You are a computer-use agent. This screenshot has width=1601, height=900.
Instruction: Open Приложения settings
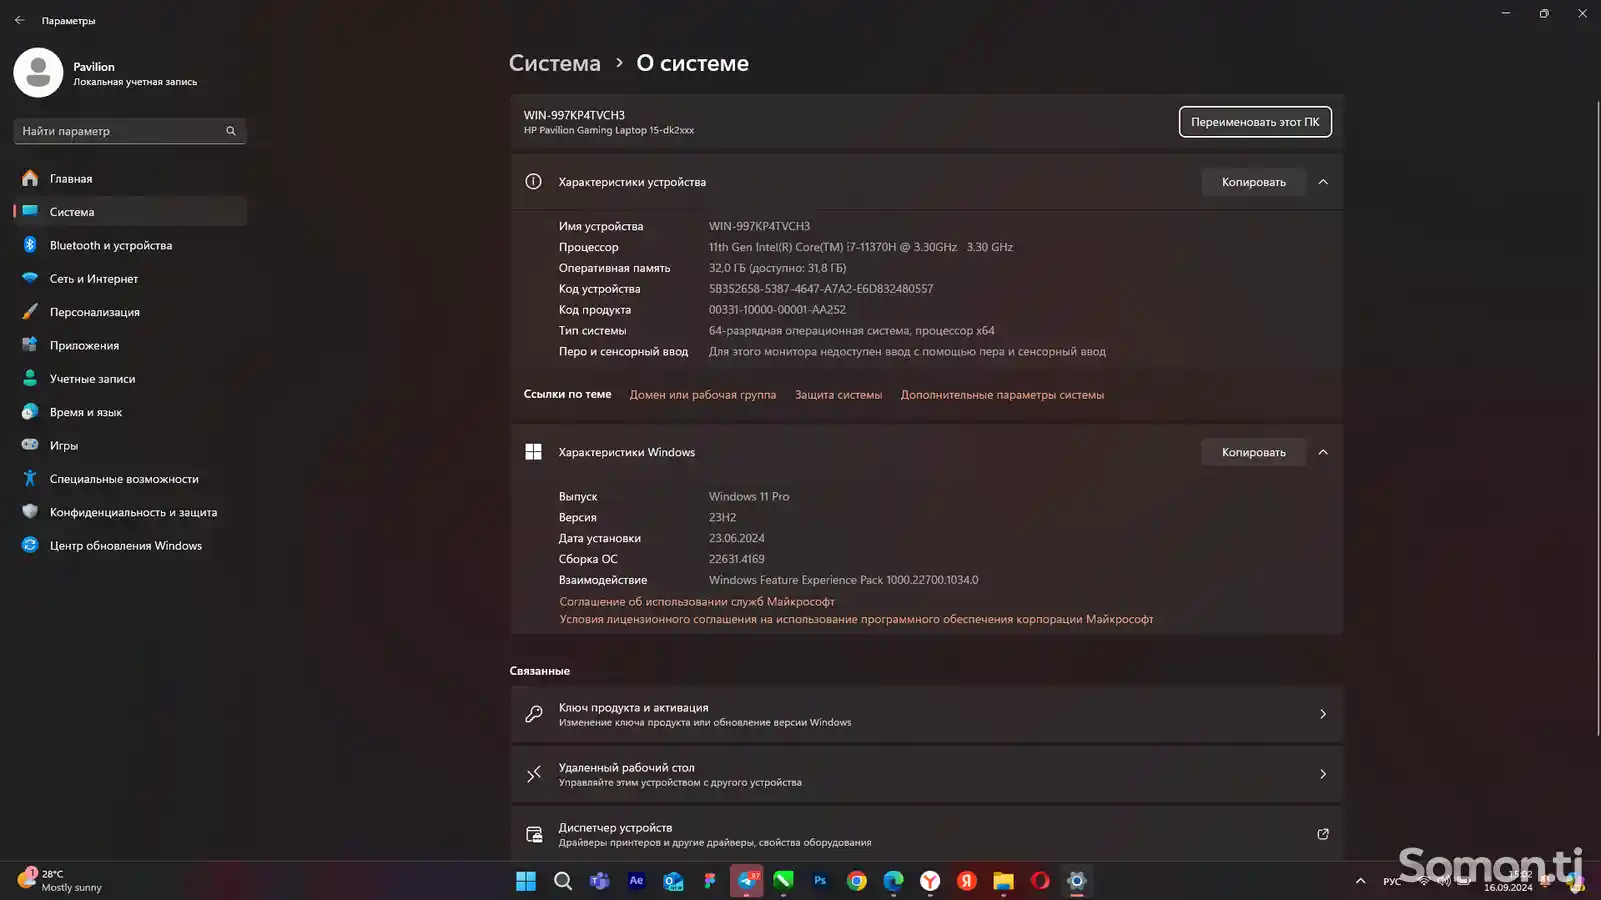[130, 345]
